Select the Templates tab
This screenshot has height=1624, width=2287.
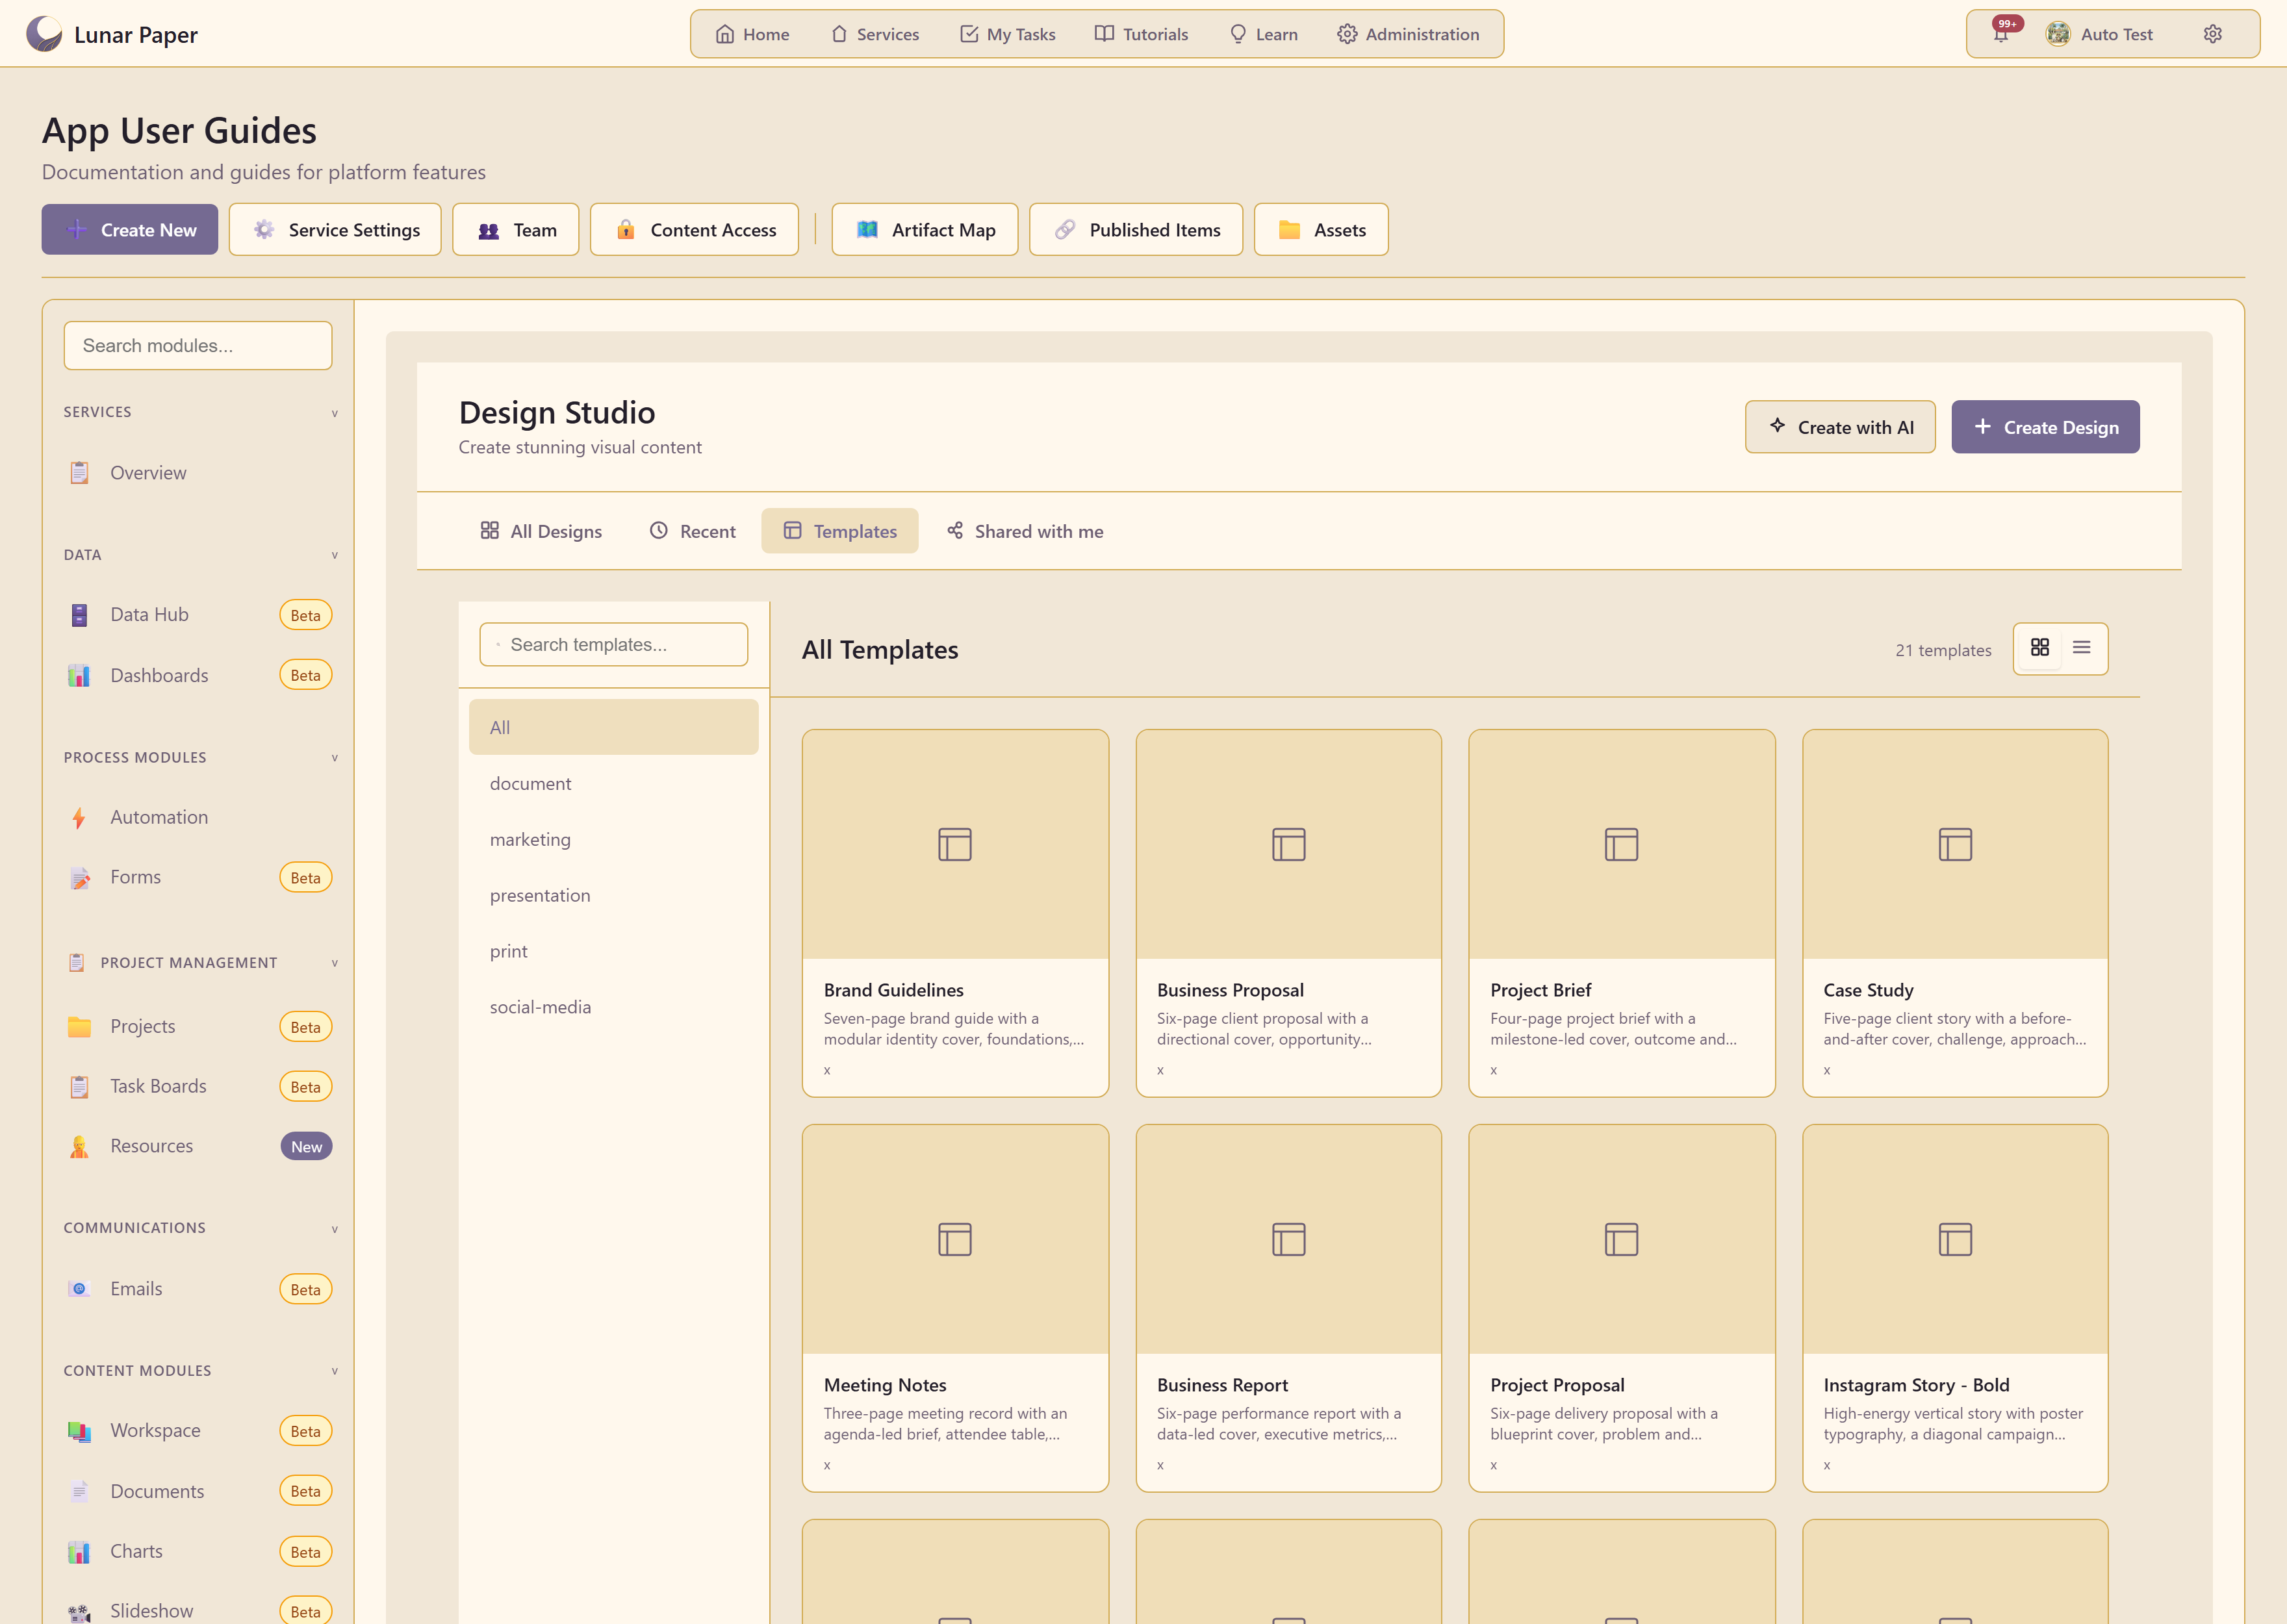[840, 531]
